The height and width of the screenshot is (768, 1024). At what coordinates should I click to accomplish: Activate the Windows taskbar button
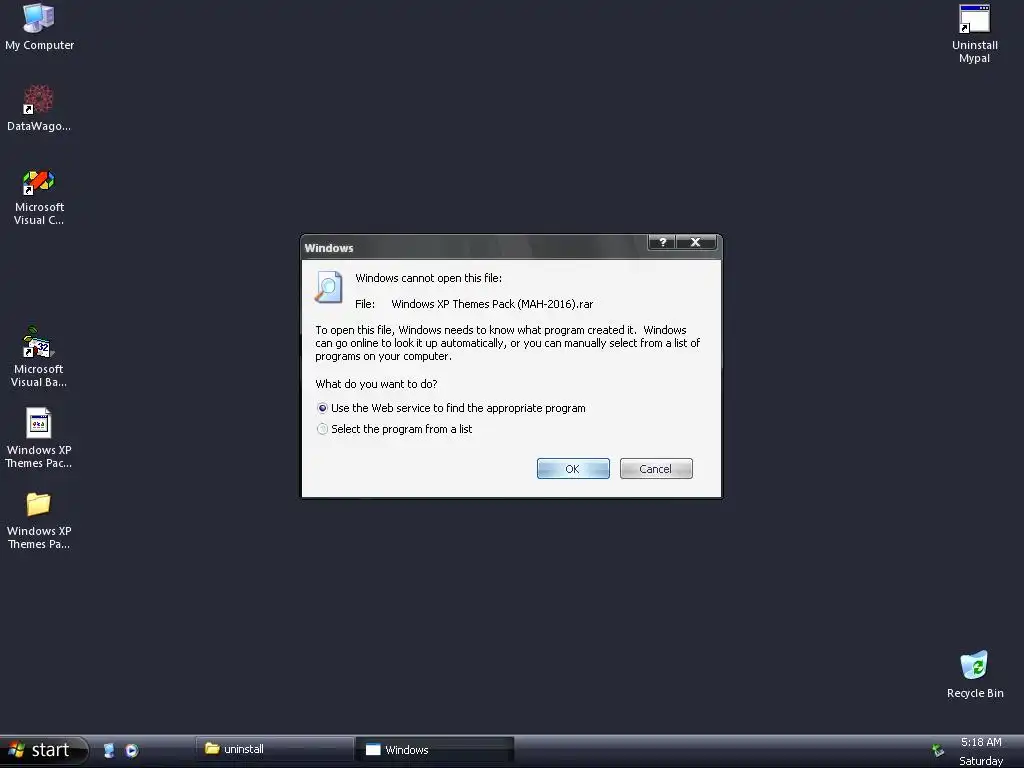434,750
